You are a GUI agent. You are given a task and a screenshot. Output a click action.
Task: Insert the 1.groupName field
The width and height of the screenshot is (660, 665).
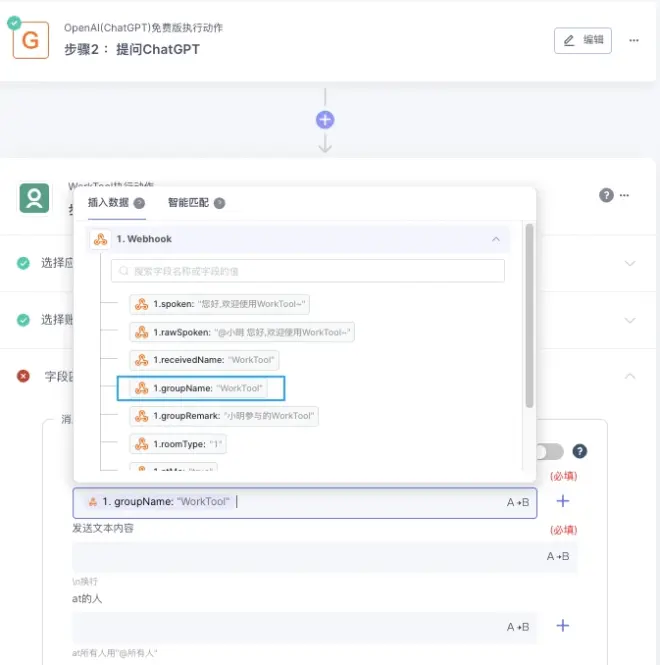(199, 388)
